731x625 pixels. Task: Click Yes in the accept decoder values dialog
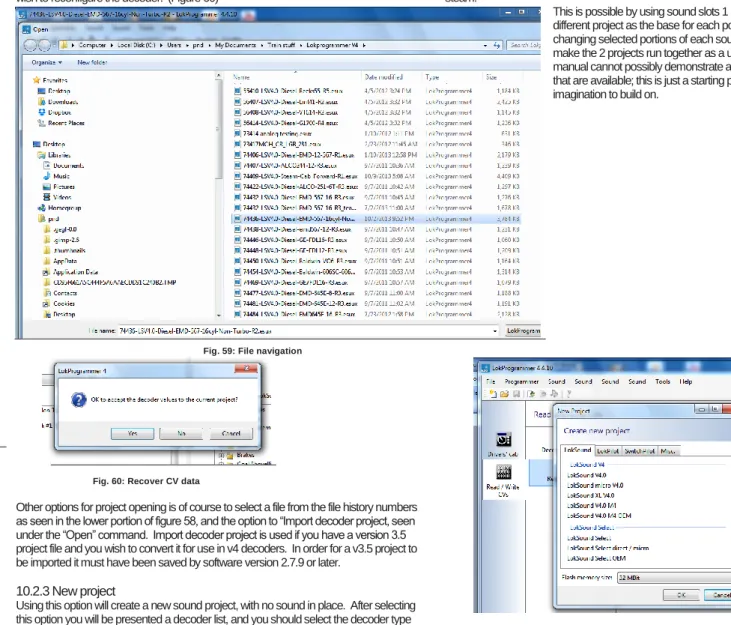(x=132, y=433)
